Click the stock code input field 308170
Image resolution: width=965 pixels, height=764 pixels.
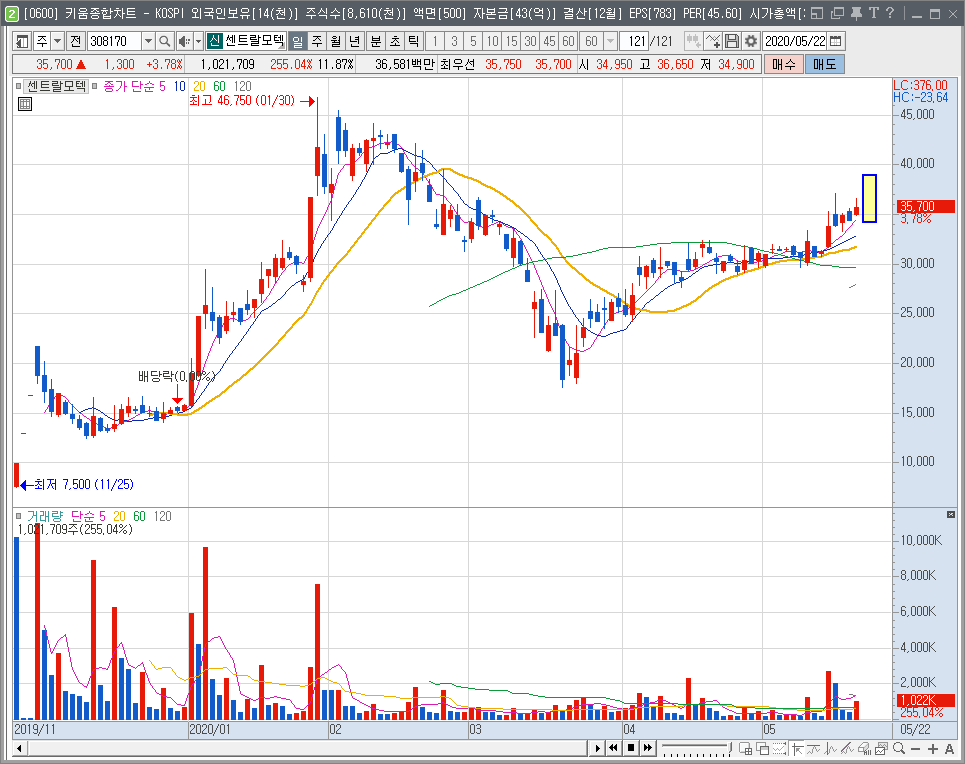(x=114, y=41)
